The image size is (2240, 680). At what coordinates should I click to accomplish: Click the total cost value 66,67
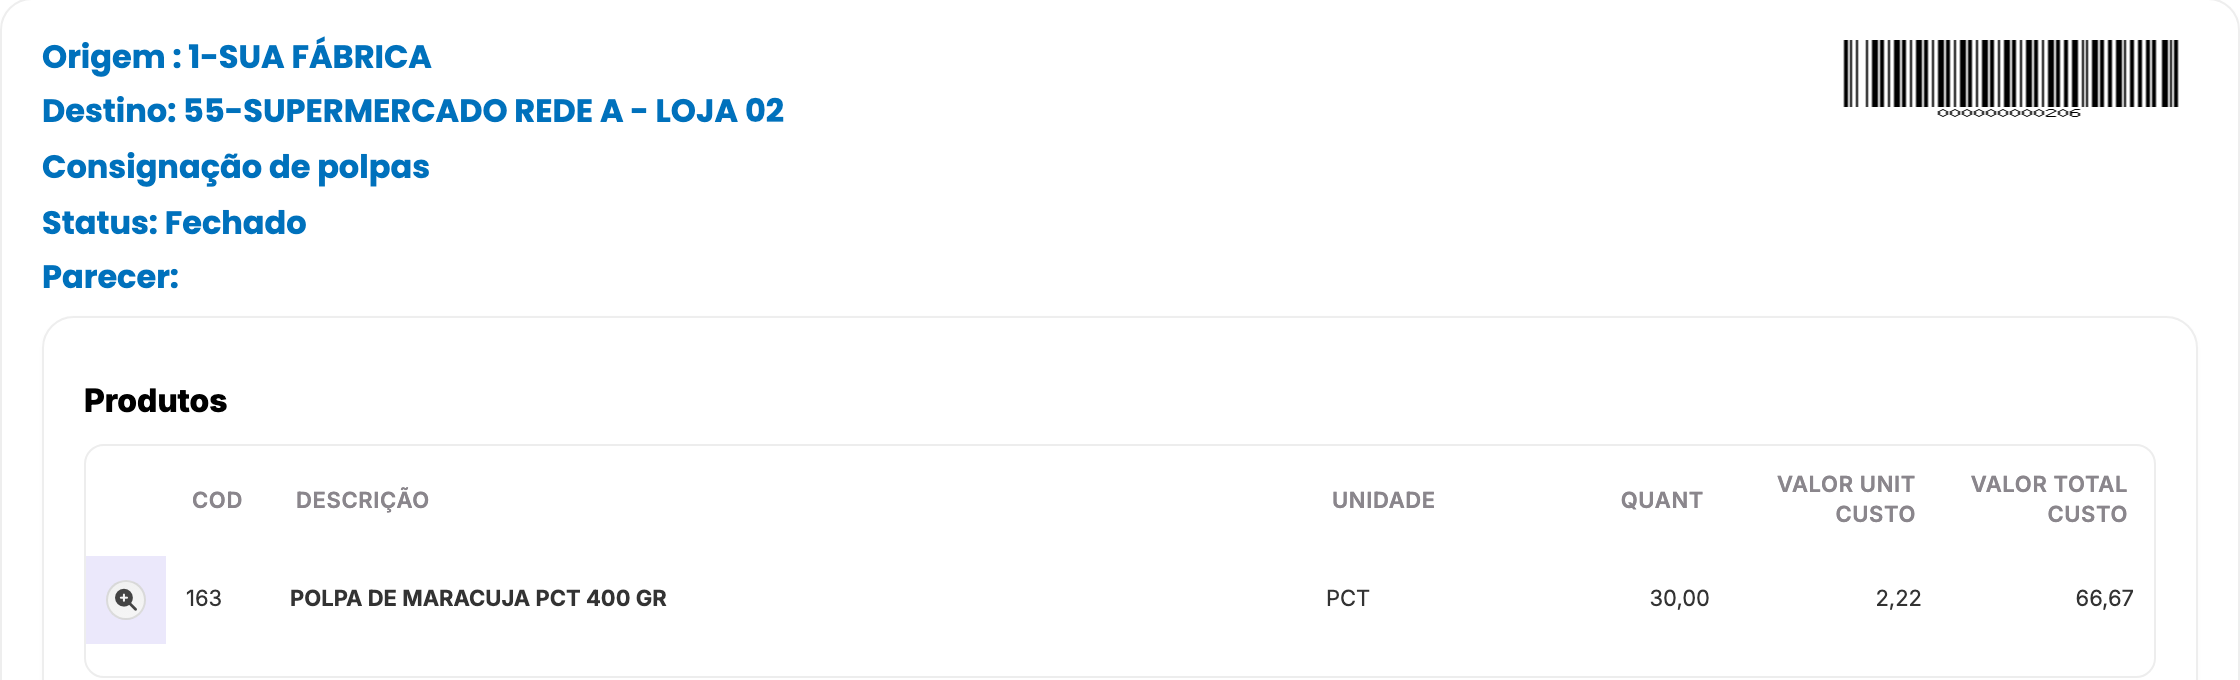click(2105, 598)
